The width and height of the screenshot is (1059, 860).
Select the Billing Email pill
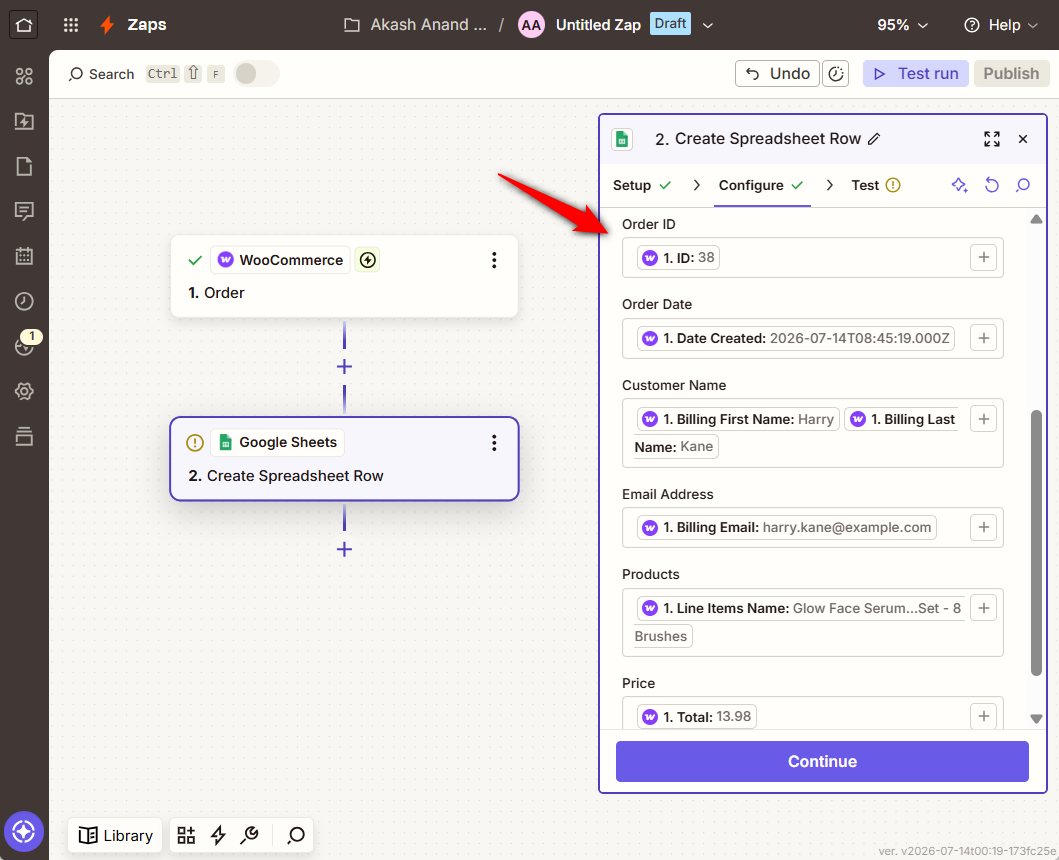point(787,528)
